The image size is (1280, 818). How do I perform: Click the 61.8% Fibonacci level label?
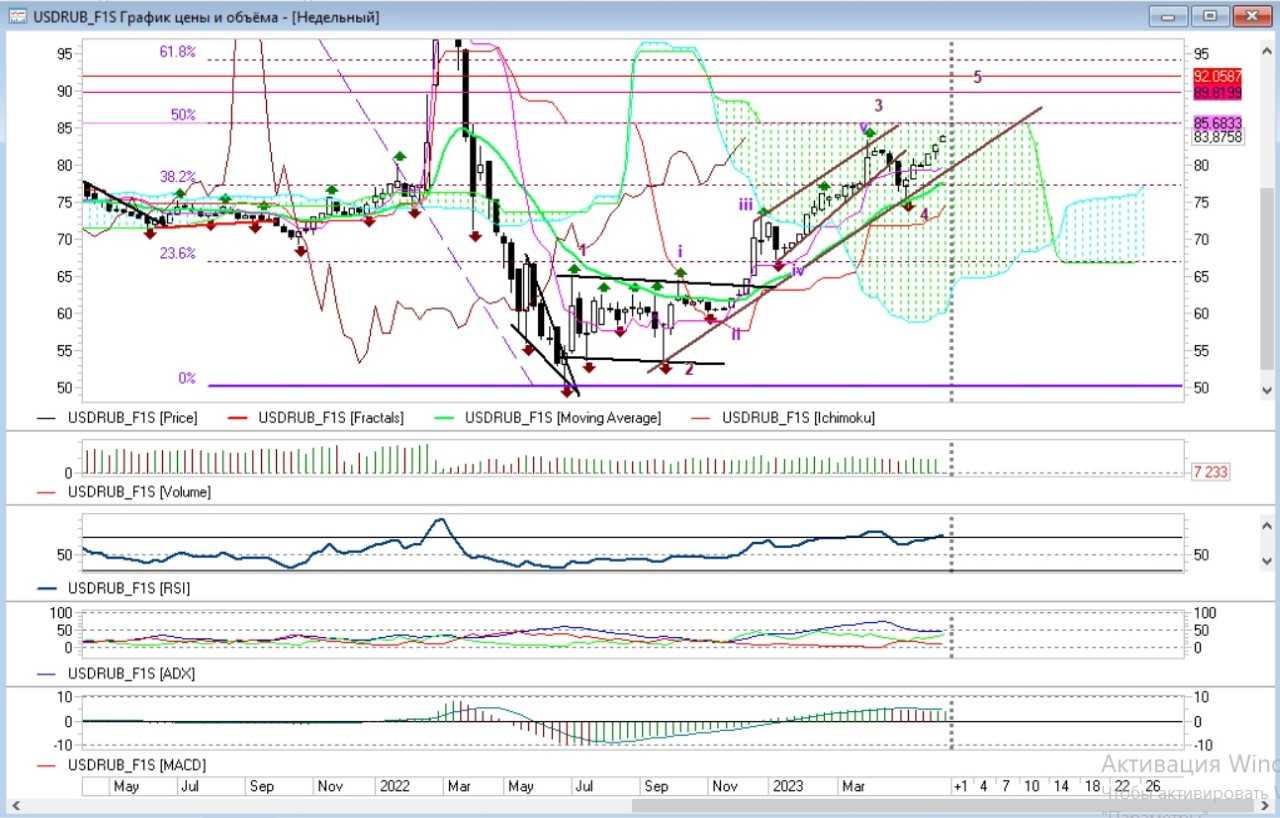[x=178, y=51]
